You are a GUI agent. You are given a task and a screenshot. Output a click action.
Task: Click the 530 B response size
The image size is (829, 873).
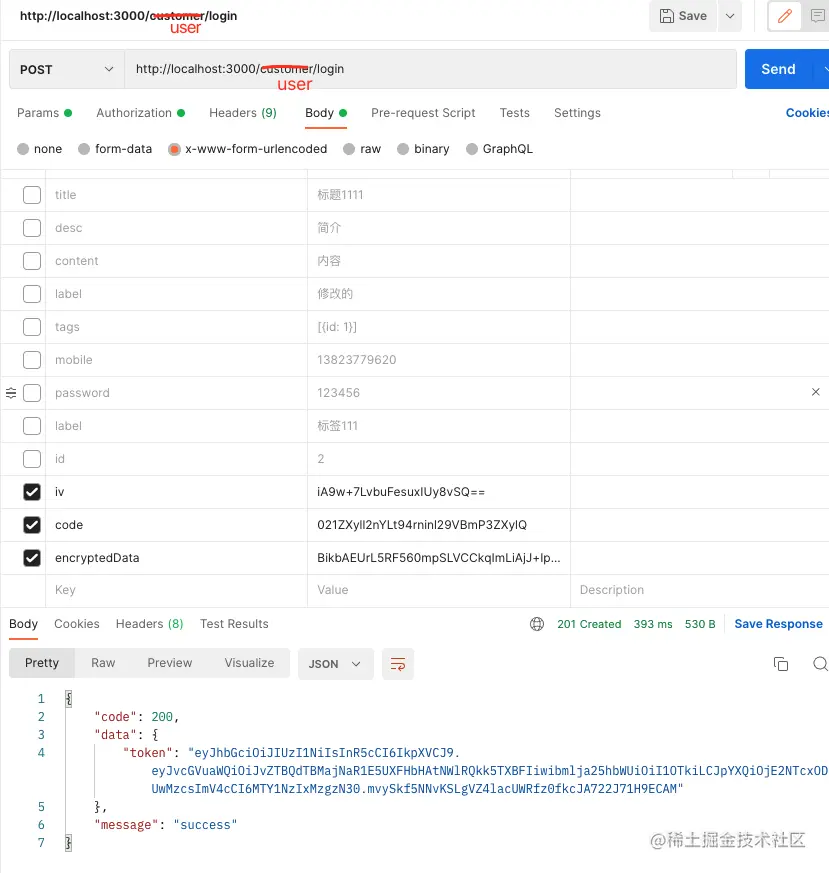(x=700, y=624)
